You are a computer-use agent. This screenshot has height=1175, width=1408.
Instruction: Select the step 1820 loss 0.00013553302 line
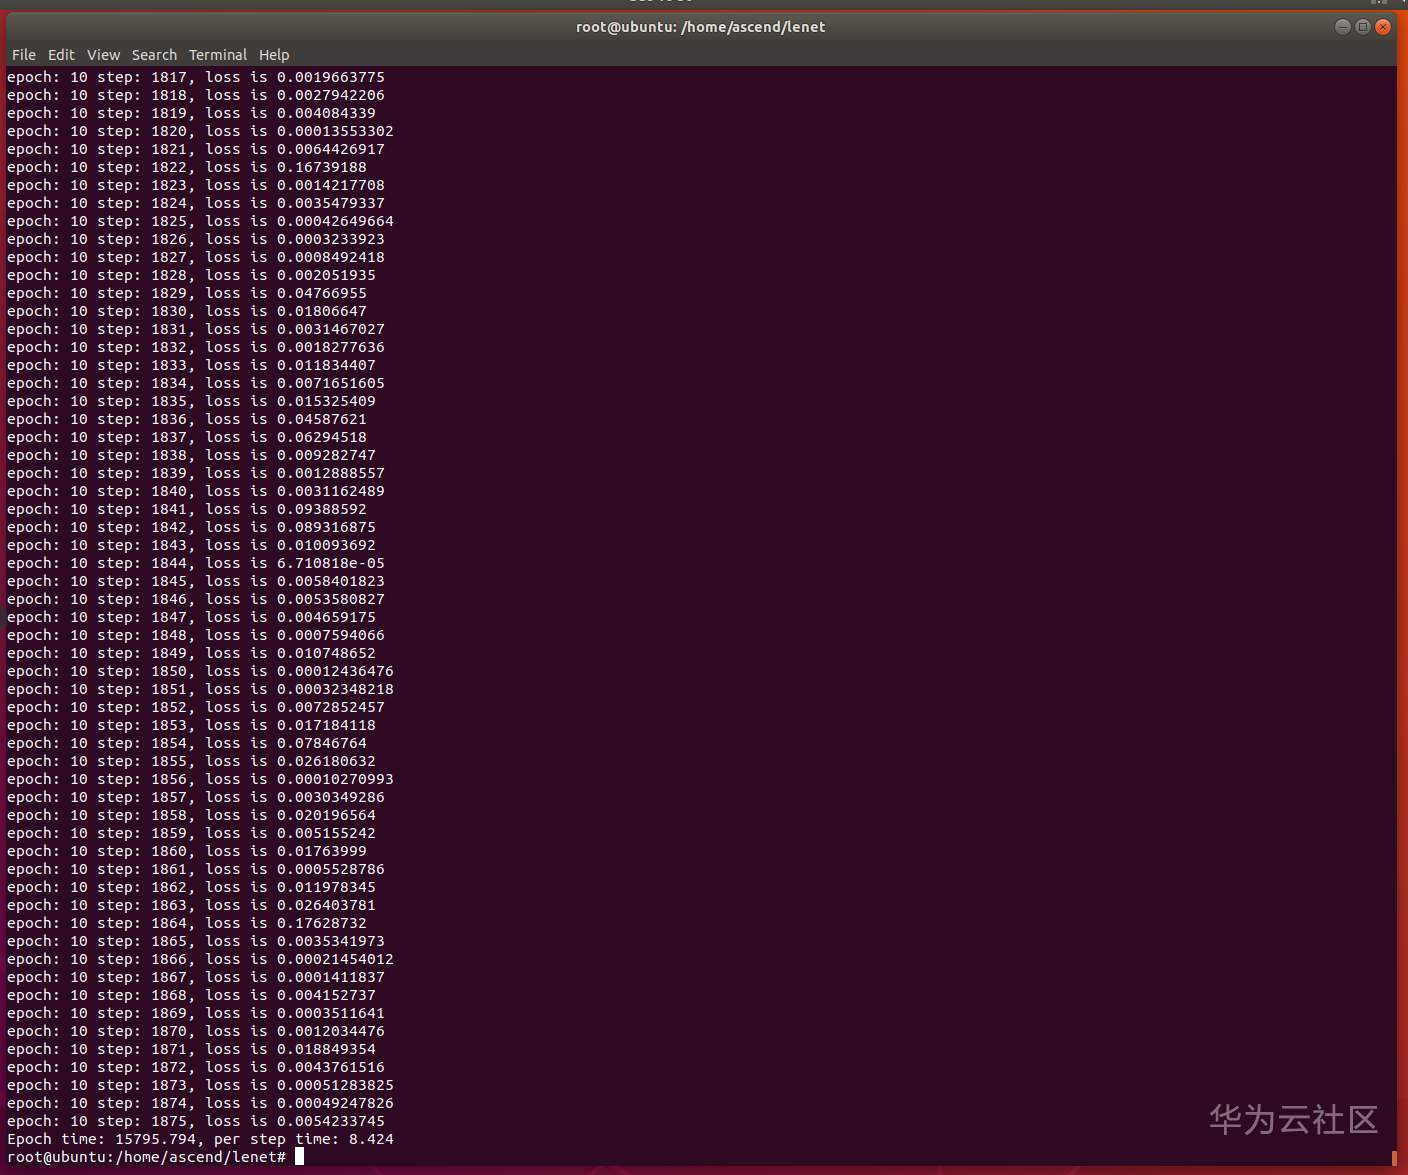pyautogui.click(x=200, y=131)
